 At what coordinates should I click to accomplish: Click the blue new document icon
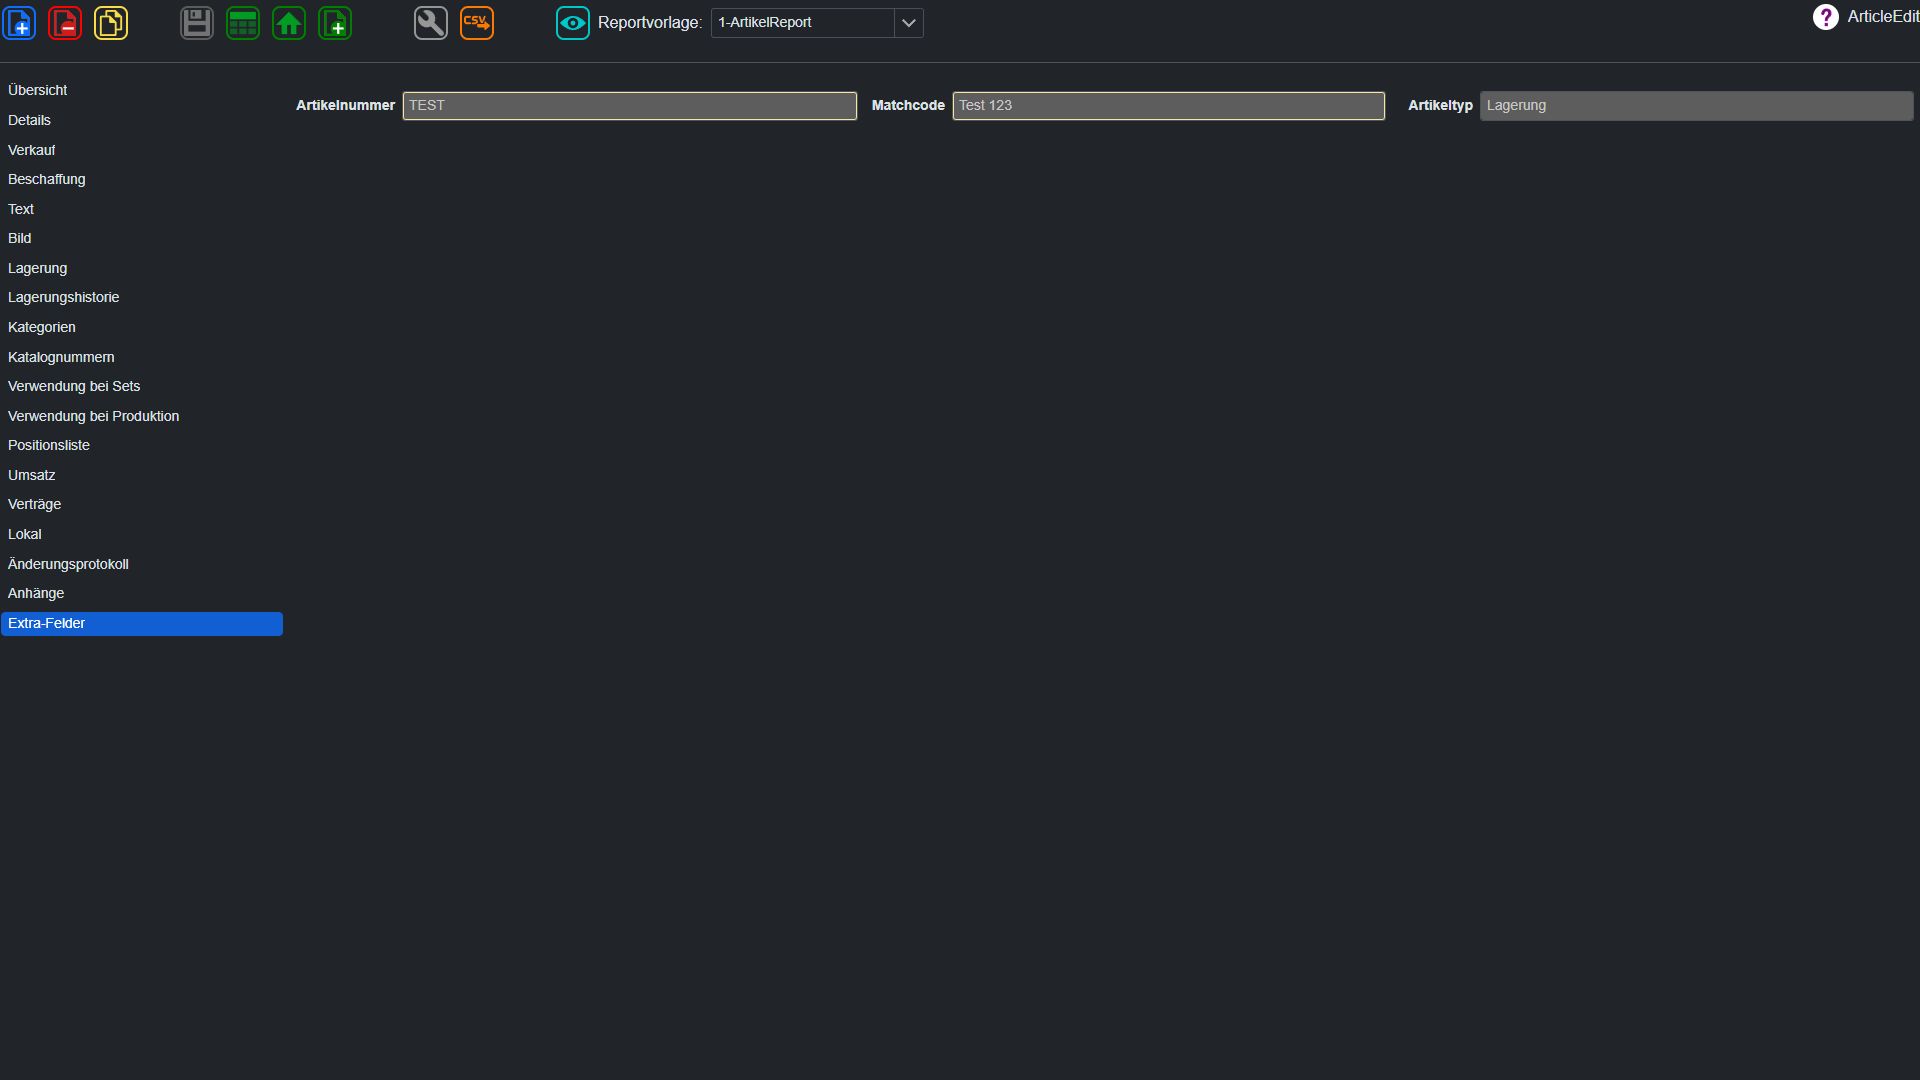click(x=19, y=23)
